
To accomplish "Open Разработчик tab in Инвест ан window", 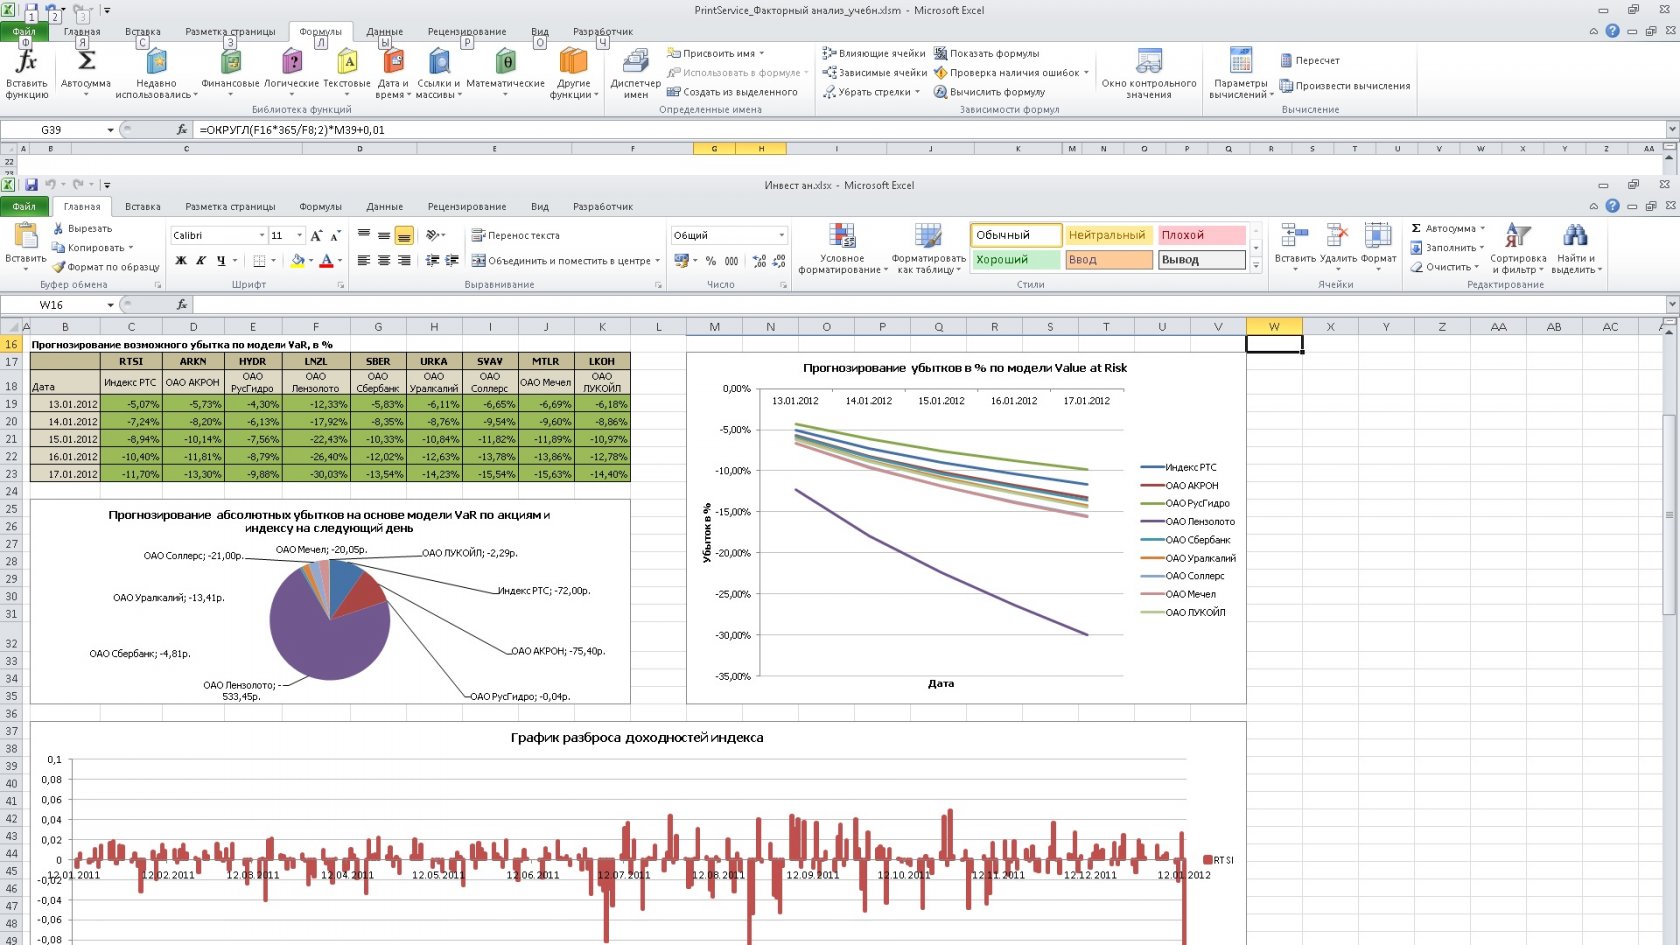I will point(603,207).
